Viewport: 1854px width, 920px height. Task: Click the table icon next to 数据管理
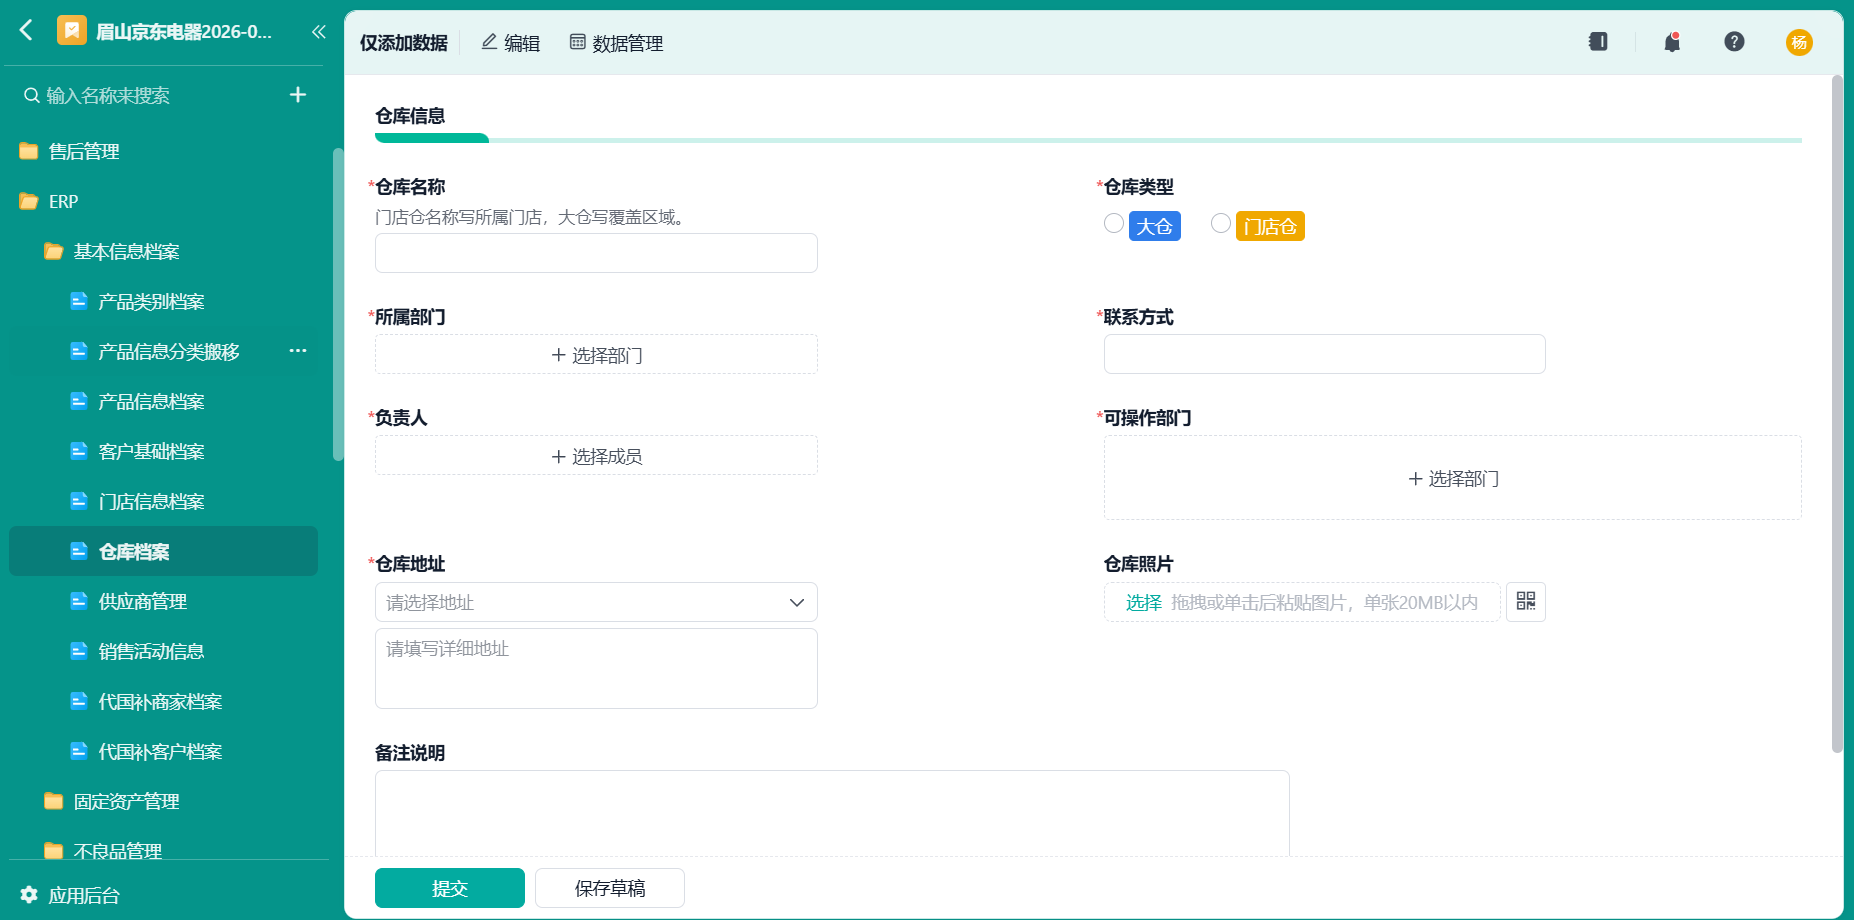(577, 42)
